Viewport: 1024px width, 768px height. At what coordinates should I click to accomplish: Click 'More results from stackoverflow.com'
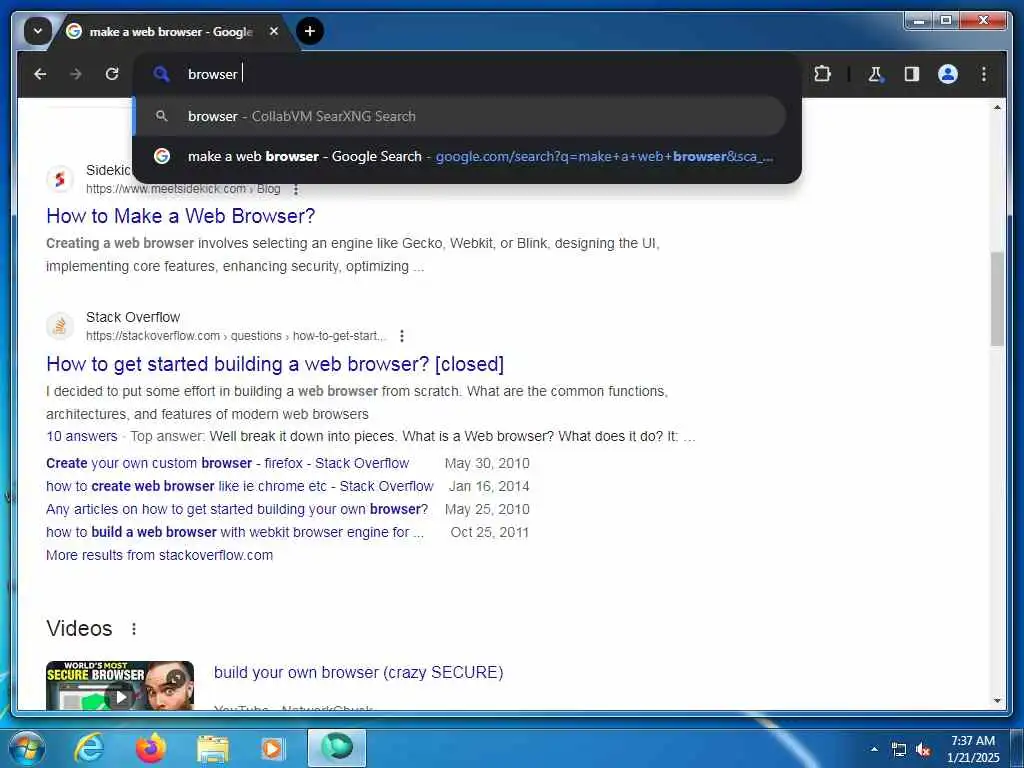point(159,555)
